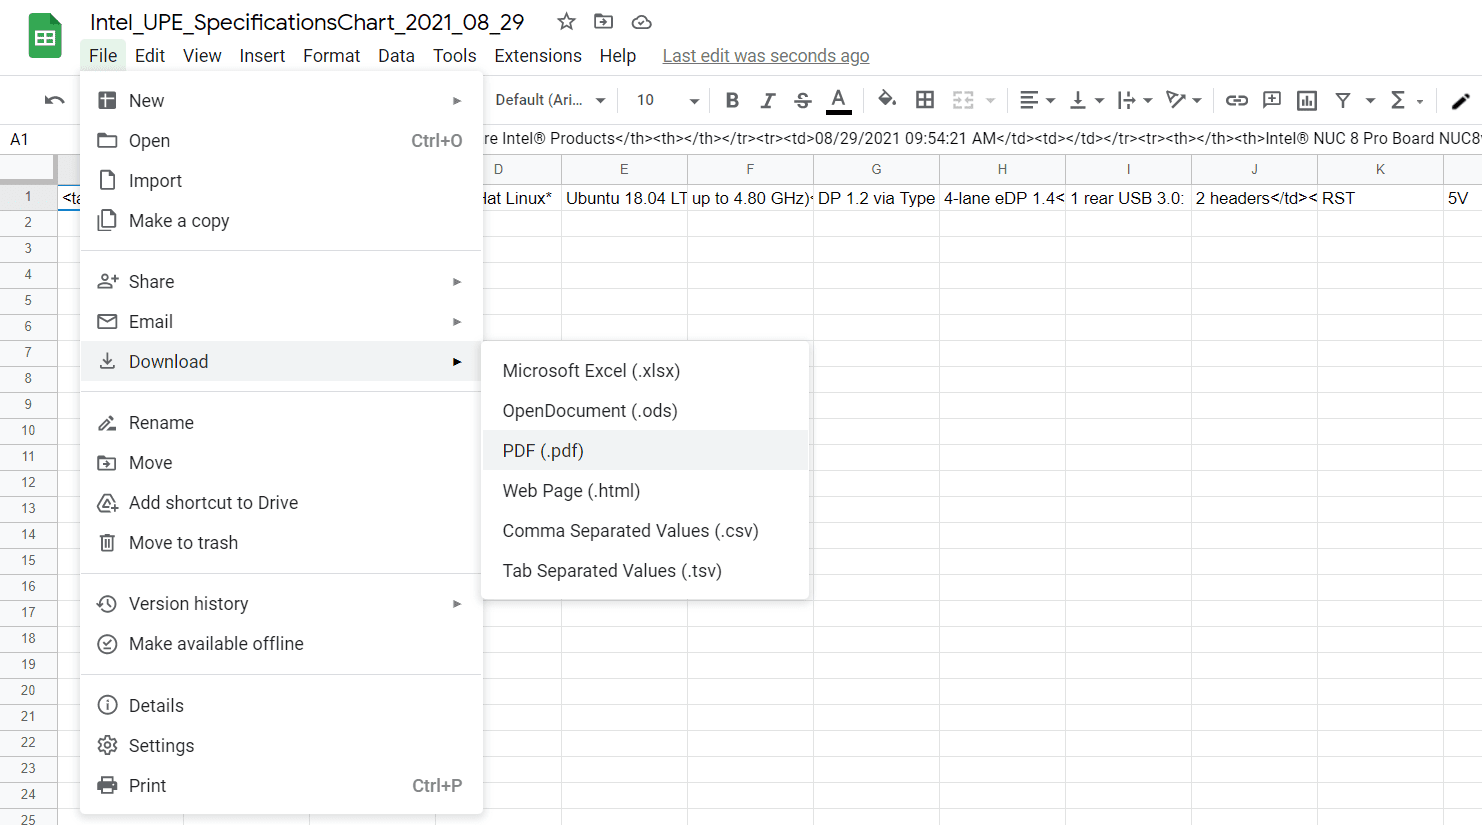Image resolution: width=1482 pixels, height=825 pixels.
Task: Choose Open from File menu
Action: click(x=281, y=140)
